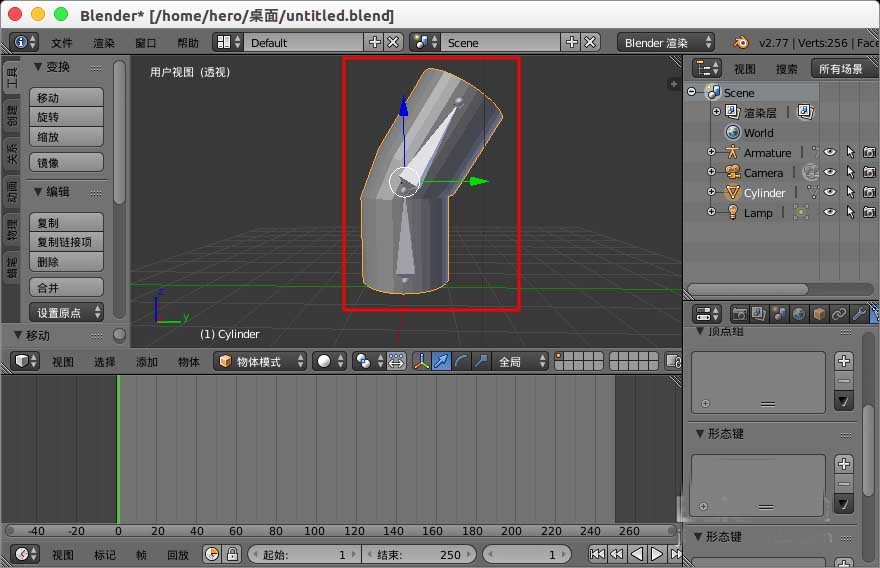Viewport: 880px width, 568px height.
Task: Open the 窗口 menu
Action: coord(146,43)
